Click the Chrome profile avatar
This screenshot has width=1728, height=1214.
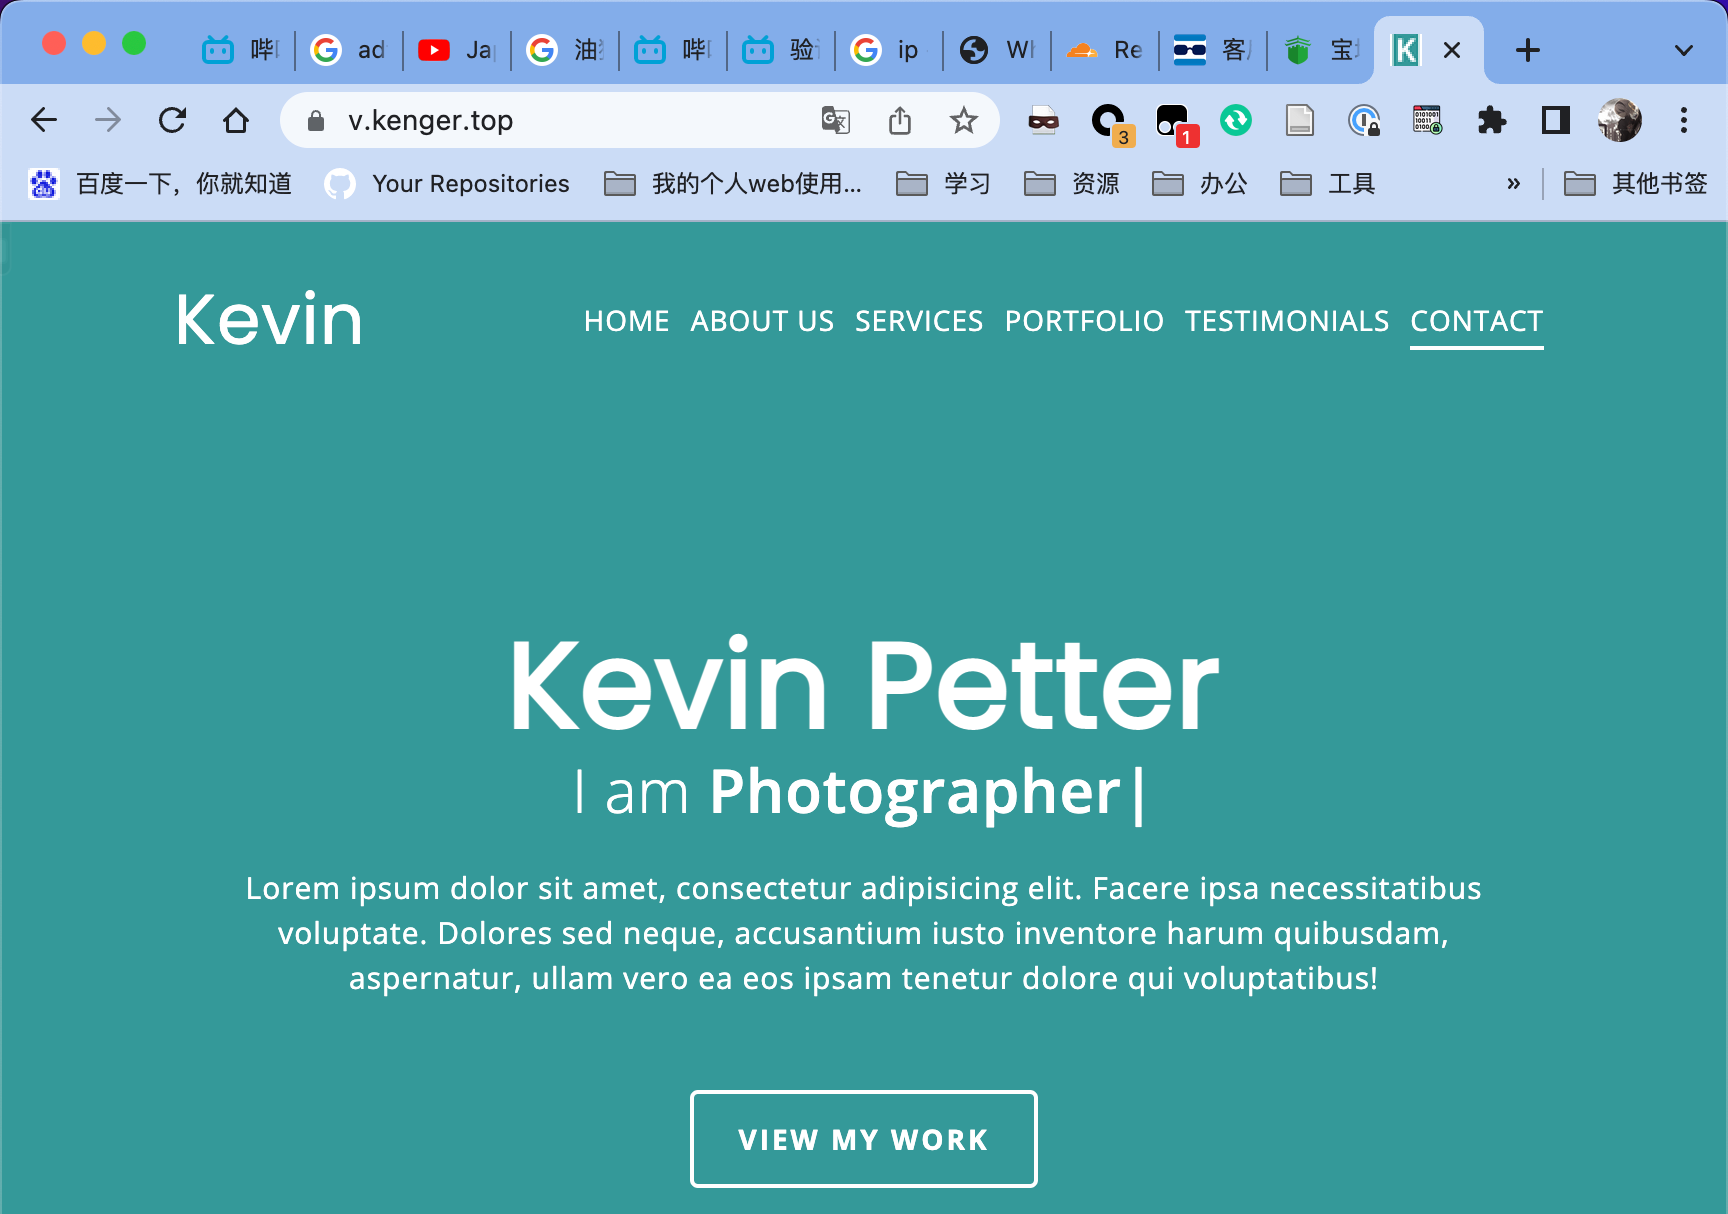pyautogui.click(x=1618, y=120)
